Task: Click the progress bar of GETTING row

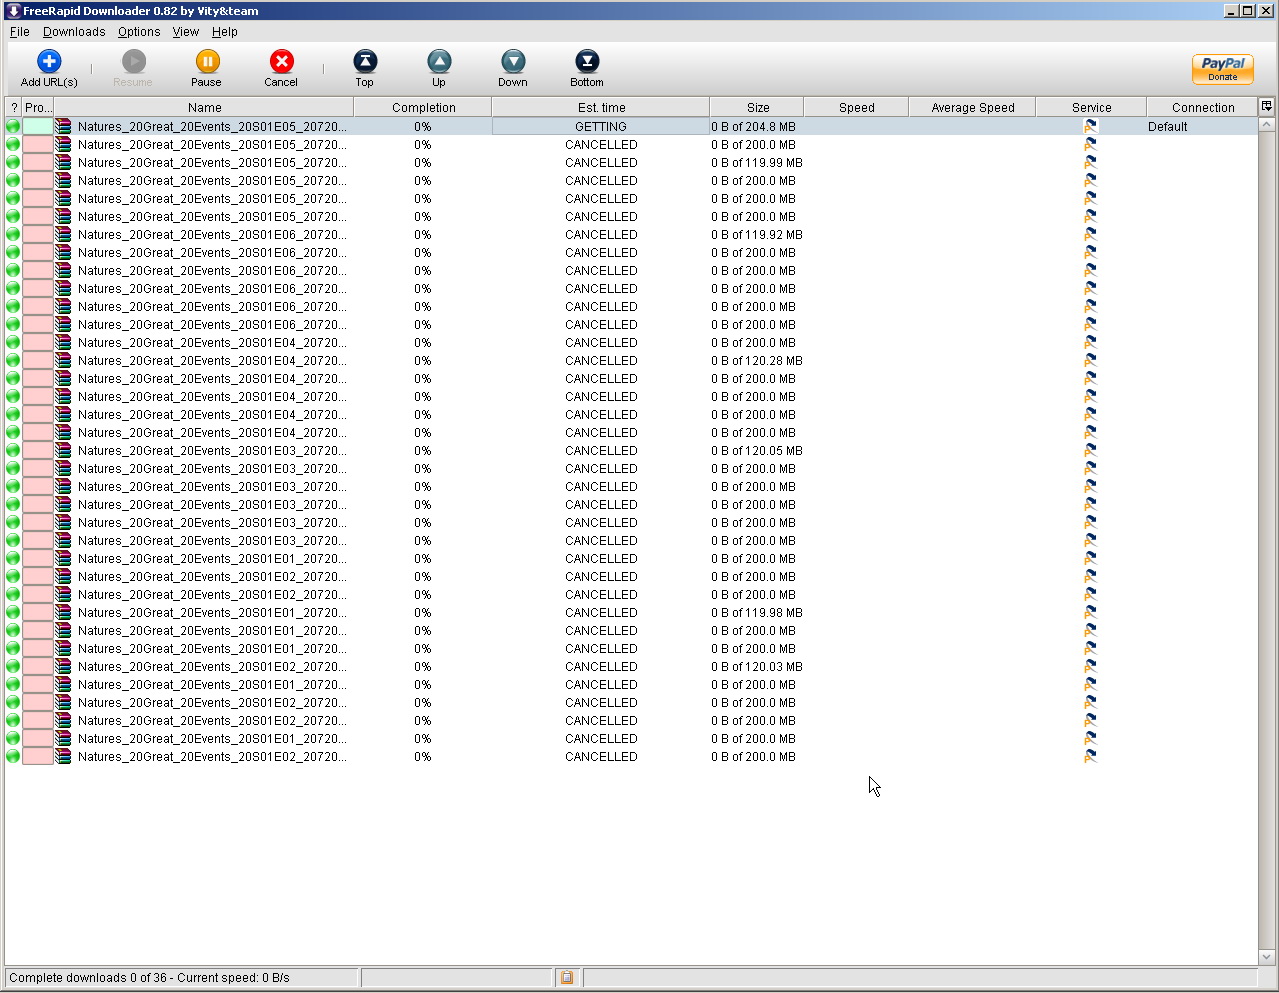Action: (x=38, y=127)
